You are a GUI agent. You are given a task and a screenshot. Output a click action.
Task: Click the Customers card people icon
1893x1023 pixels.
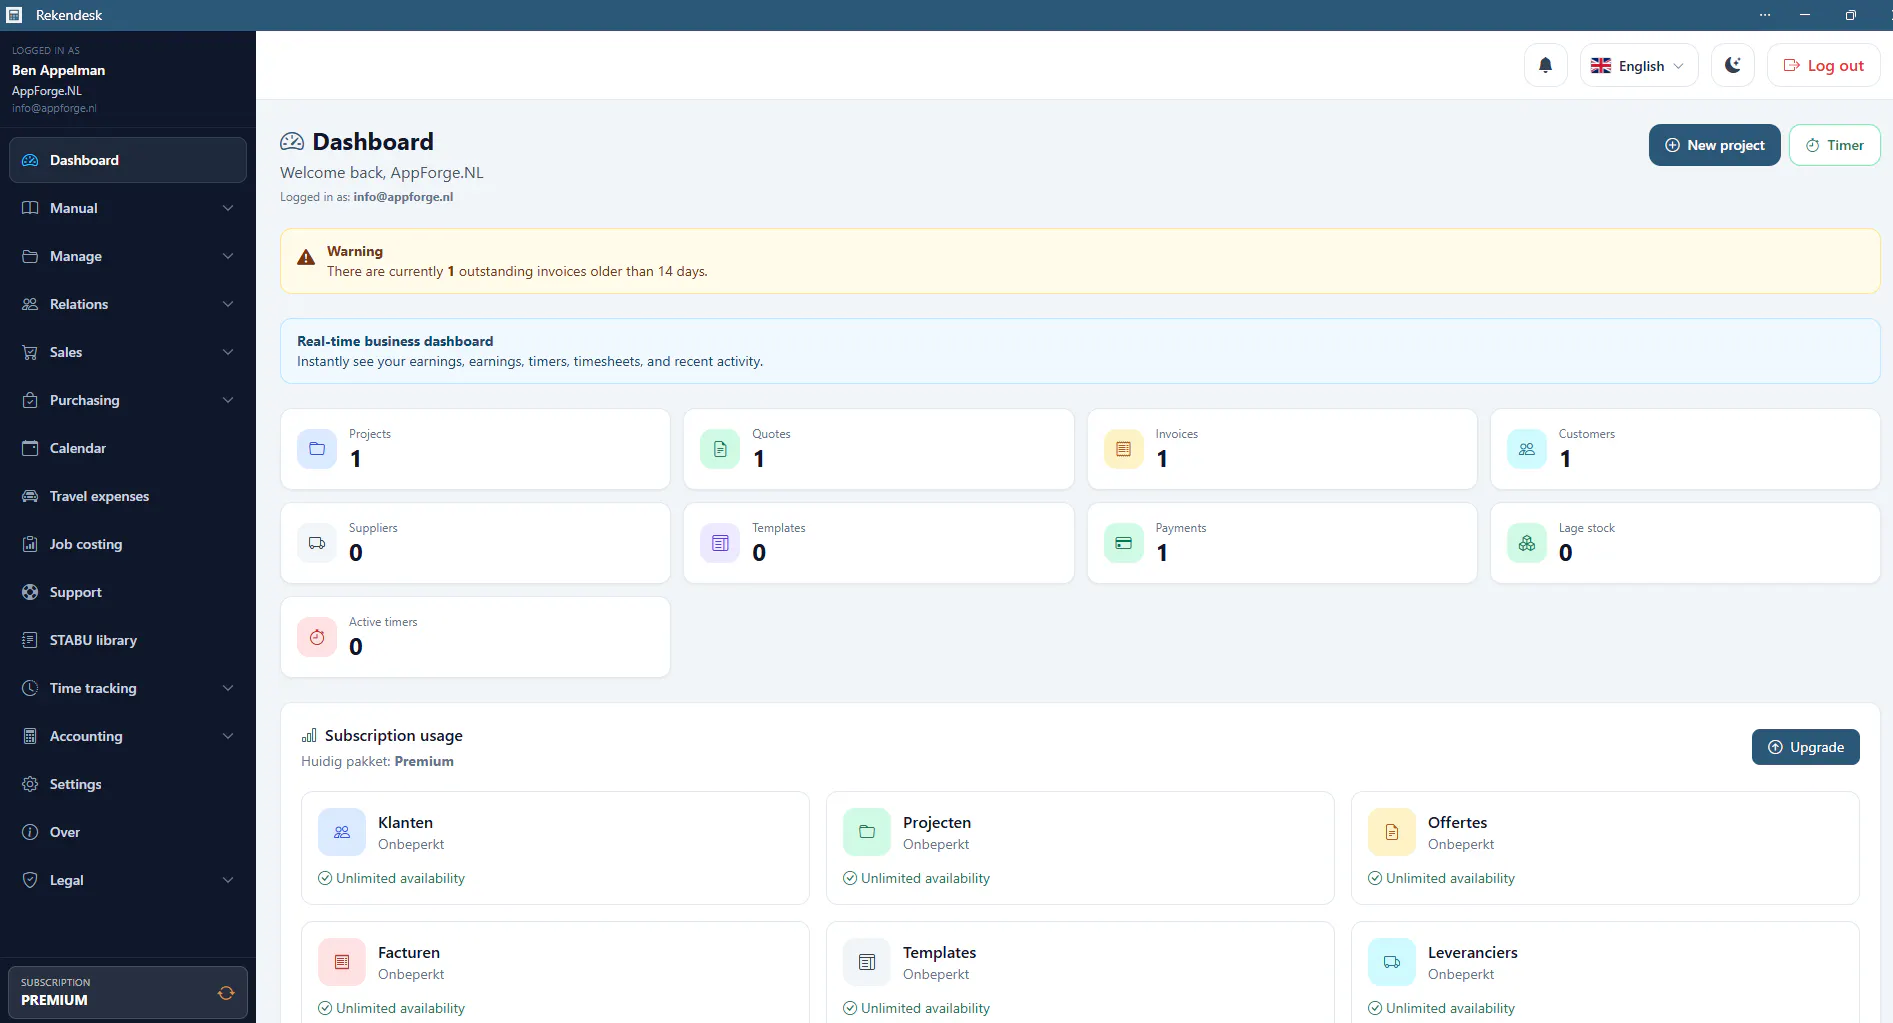point(1527,449)
